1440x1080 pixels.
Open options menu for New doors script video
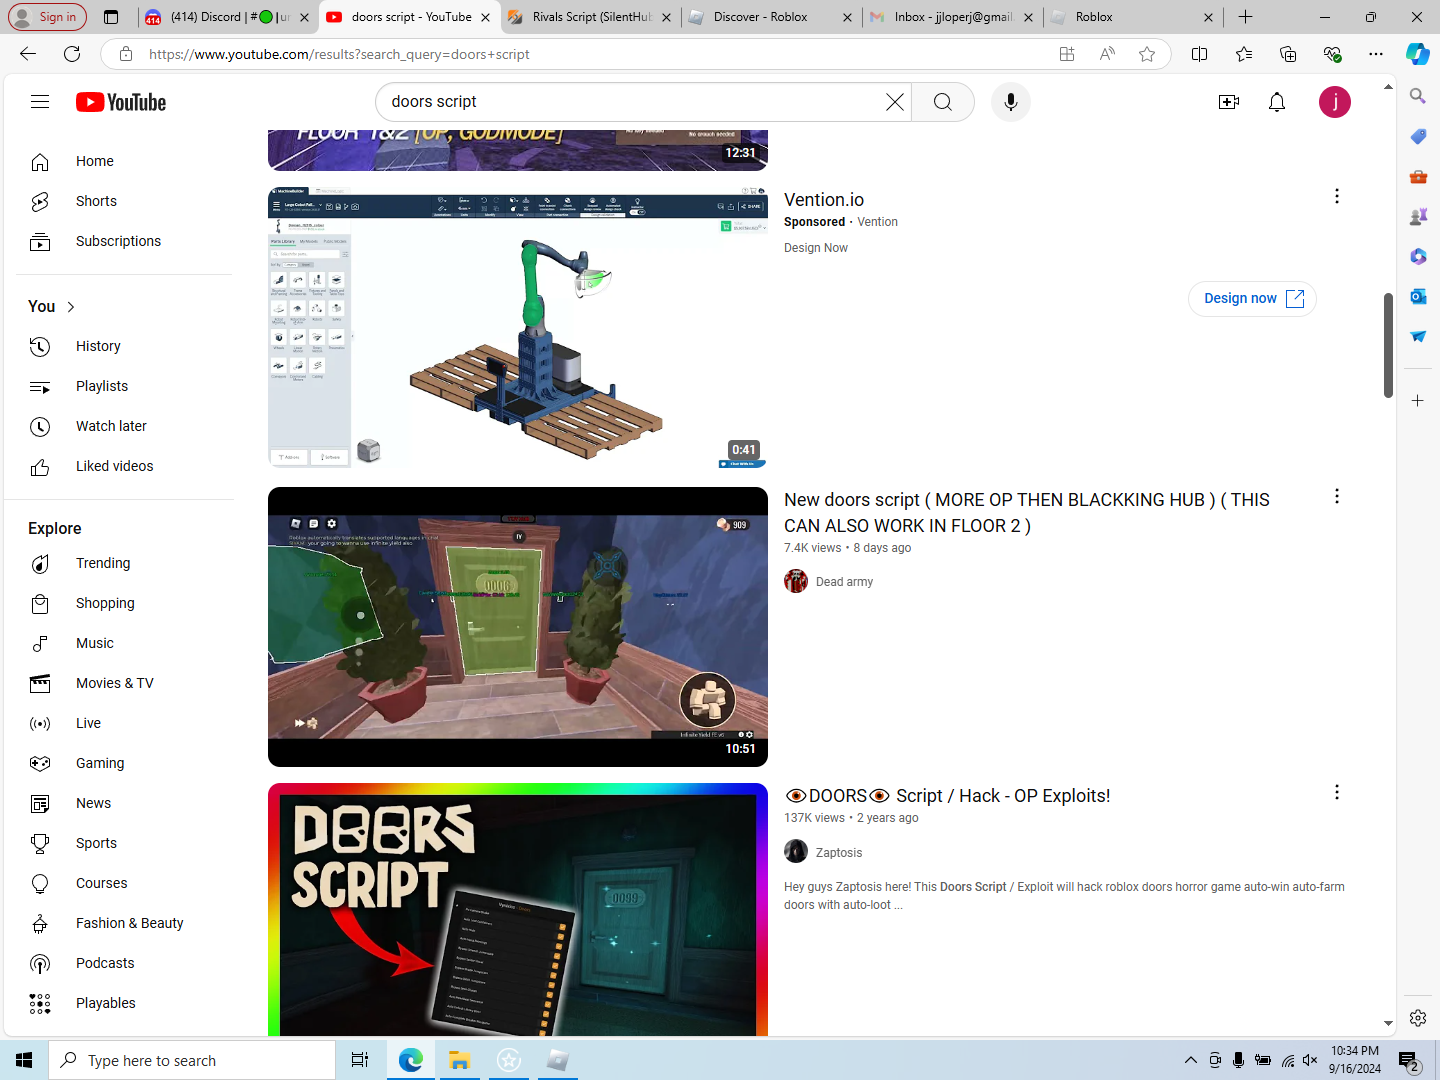pos(1336,496)
